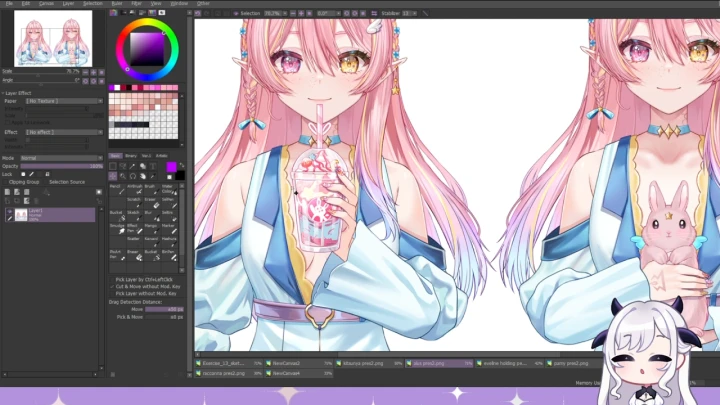Switch to the kitsunya pres2.png tab

pos(369,363)
